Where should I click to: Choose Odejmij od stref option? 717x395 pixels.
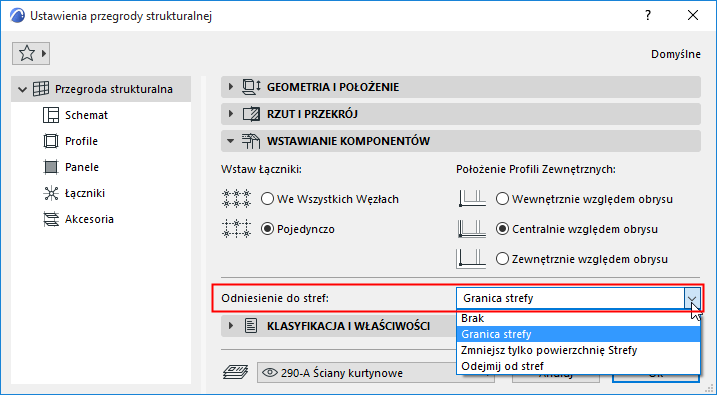578,366
